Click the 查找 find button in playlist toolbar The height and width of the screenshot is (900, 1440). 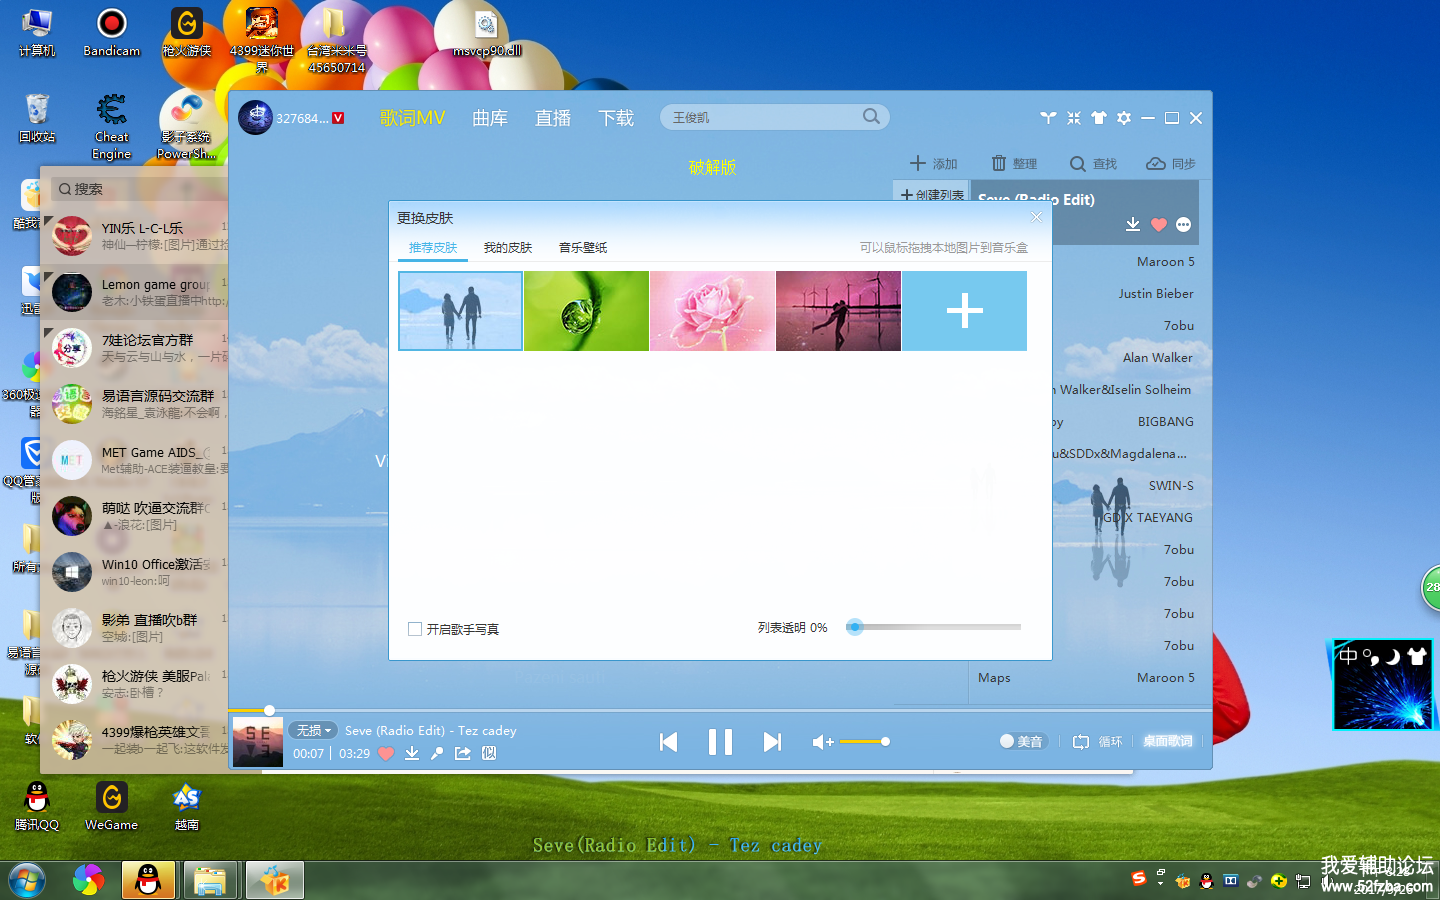(1093, 163)
